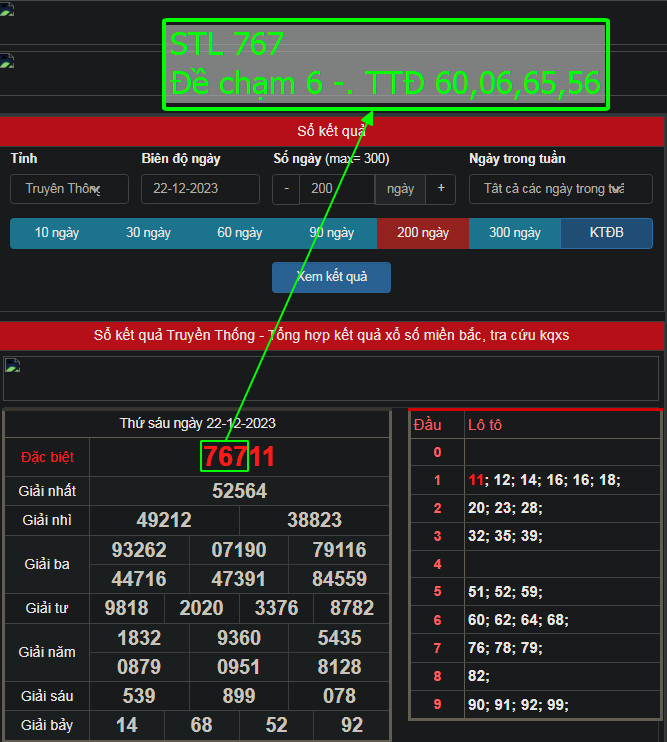Click the topmost broken image icon
667x742 pixels.
7,13
